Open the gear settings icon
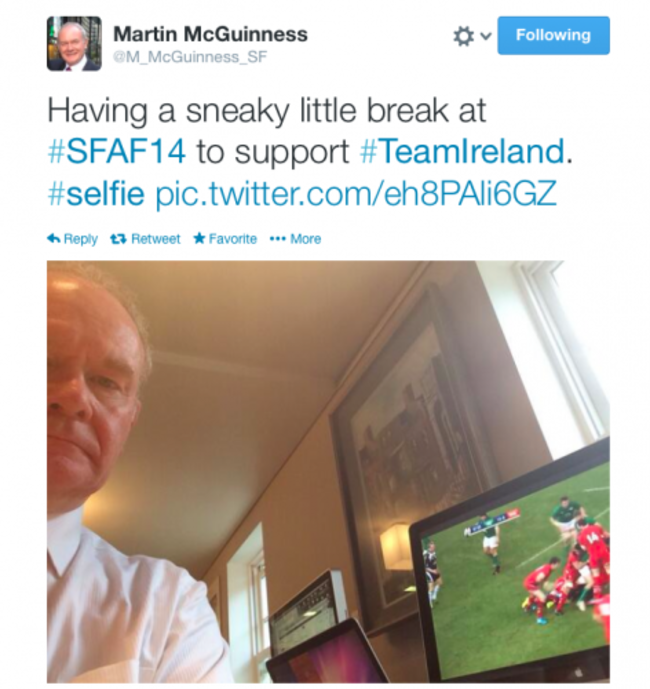This screenshot has width=650, height=689. tap(464, 36)
